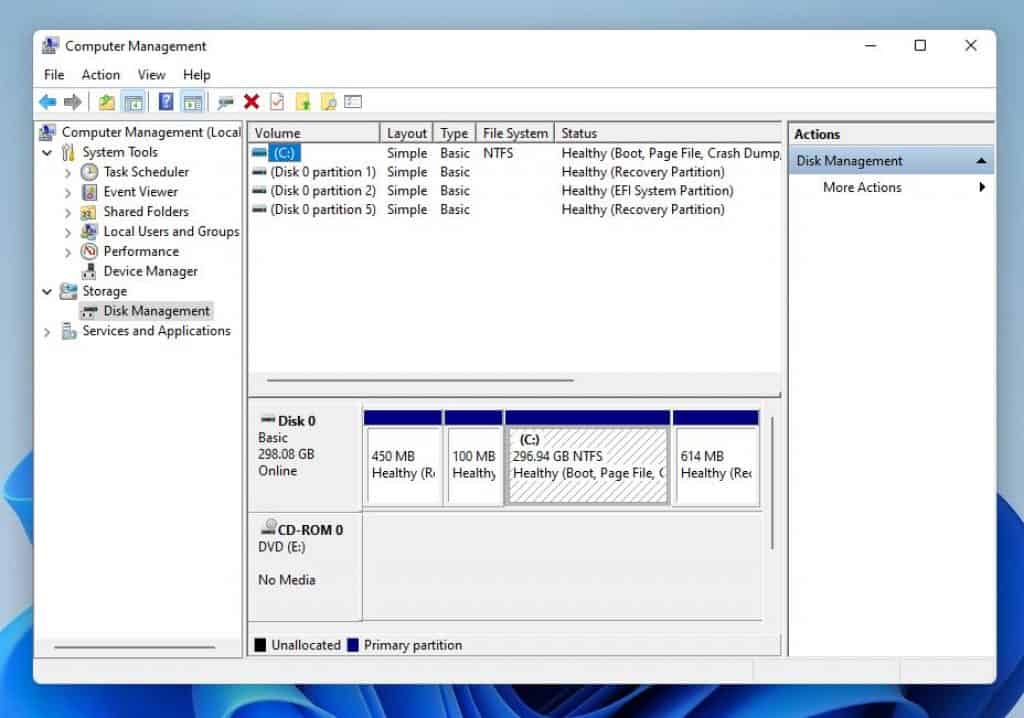Sort by the File System column header

515,133
